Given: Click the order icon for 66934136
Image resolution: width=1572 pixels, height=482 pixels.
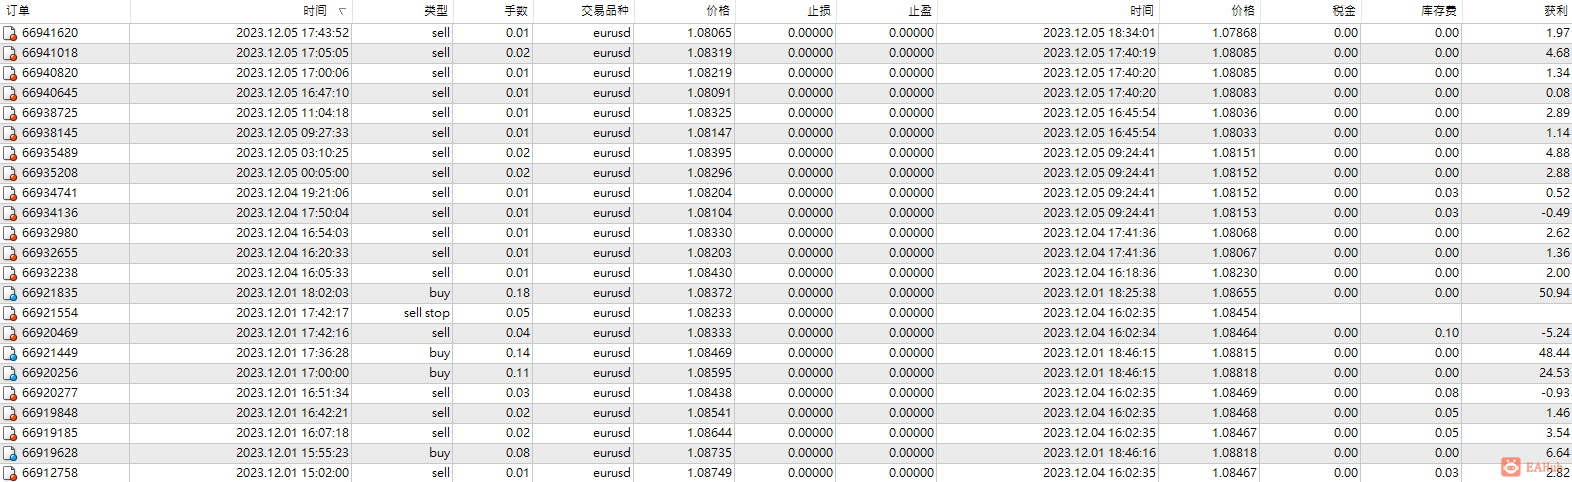Looking at the screenshot, I should coord(10,213).
